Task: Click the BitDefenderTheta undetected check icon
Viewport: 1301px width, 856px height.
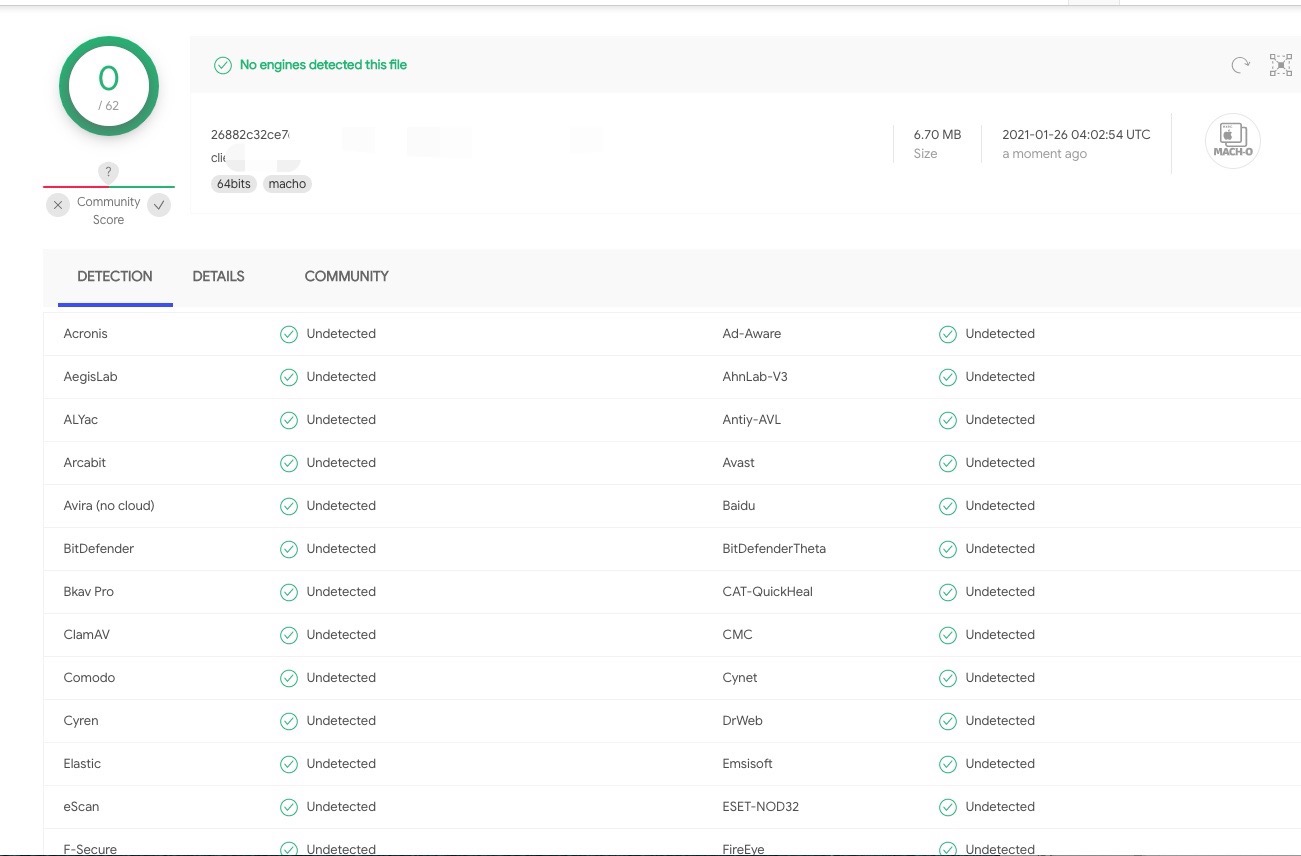Action: (948, 549)
